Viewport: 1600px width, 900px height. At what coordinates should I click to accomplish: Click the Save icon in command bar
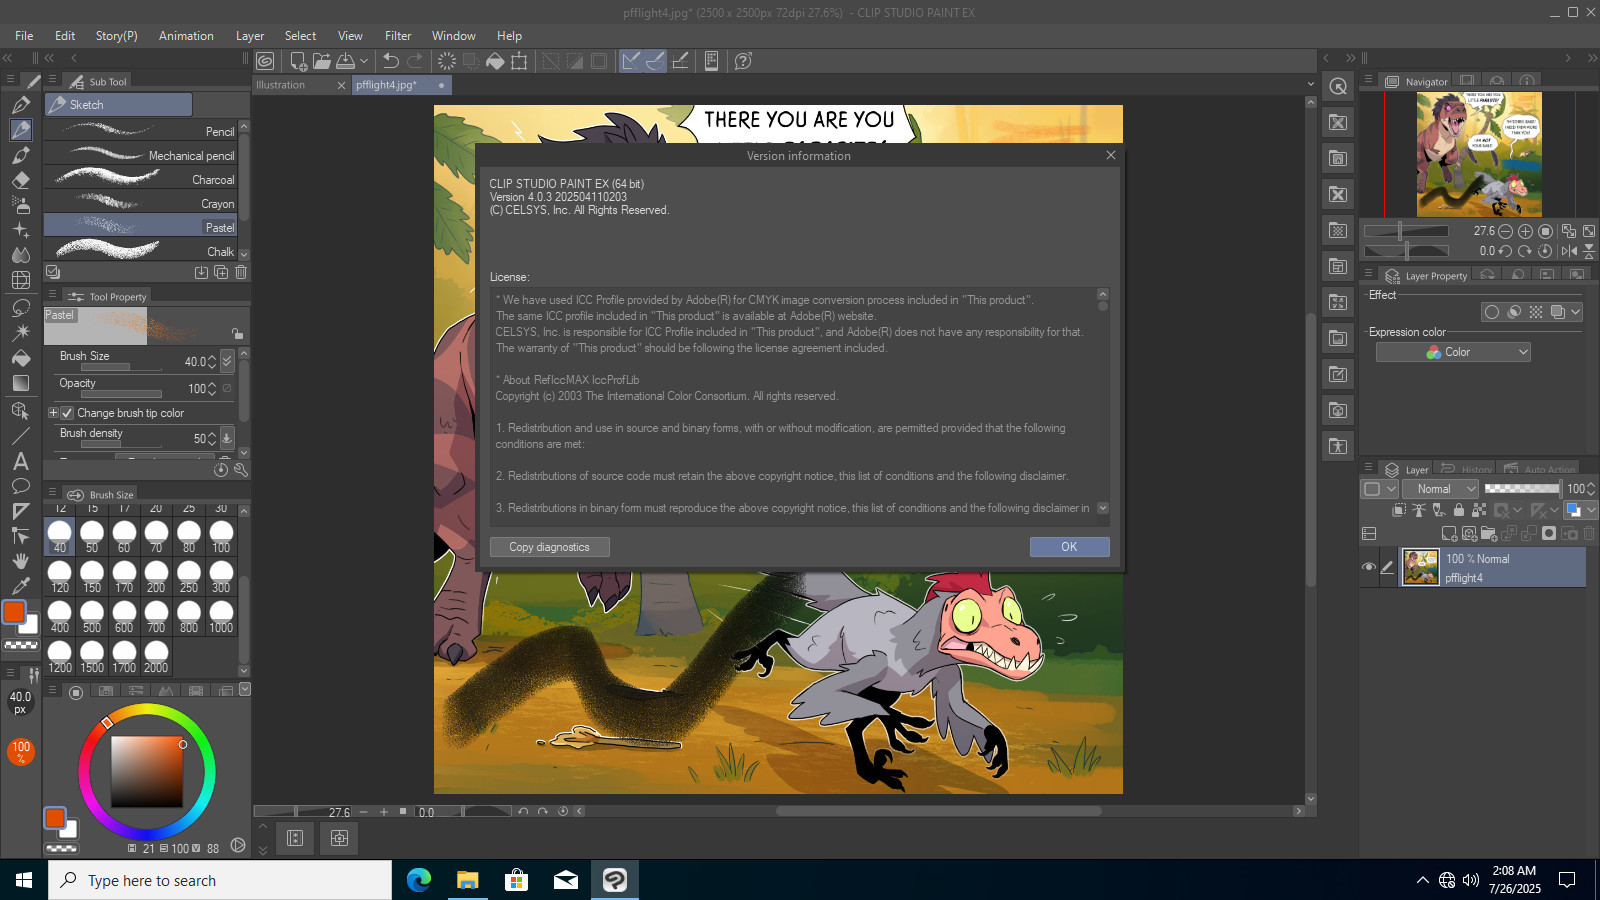coord(346,61)
